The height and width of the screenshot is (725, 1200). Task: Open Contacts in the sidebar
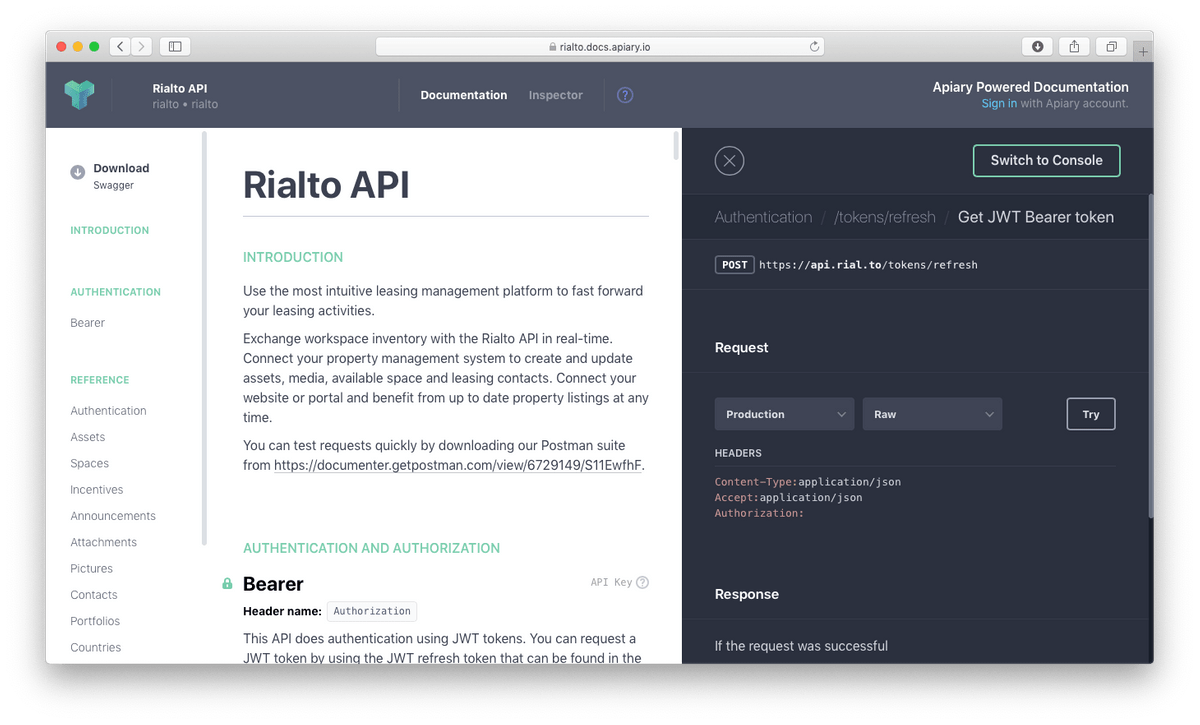point(94,595)
